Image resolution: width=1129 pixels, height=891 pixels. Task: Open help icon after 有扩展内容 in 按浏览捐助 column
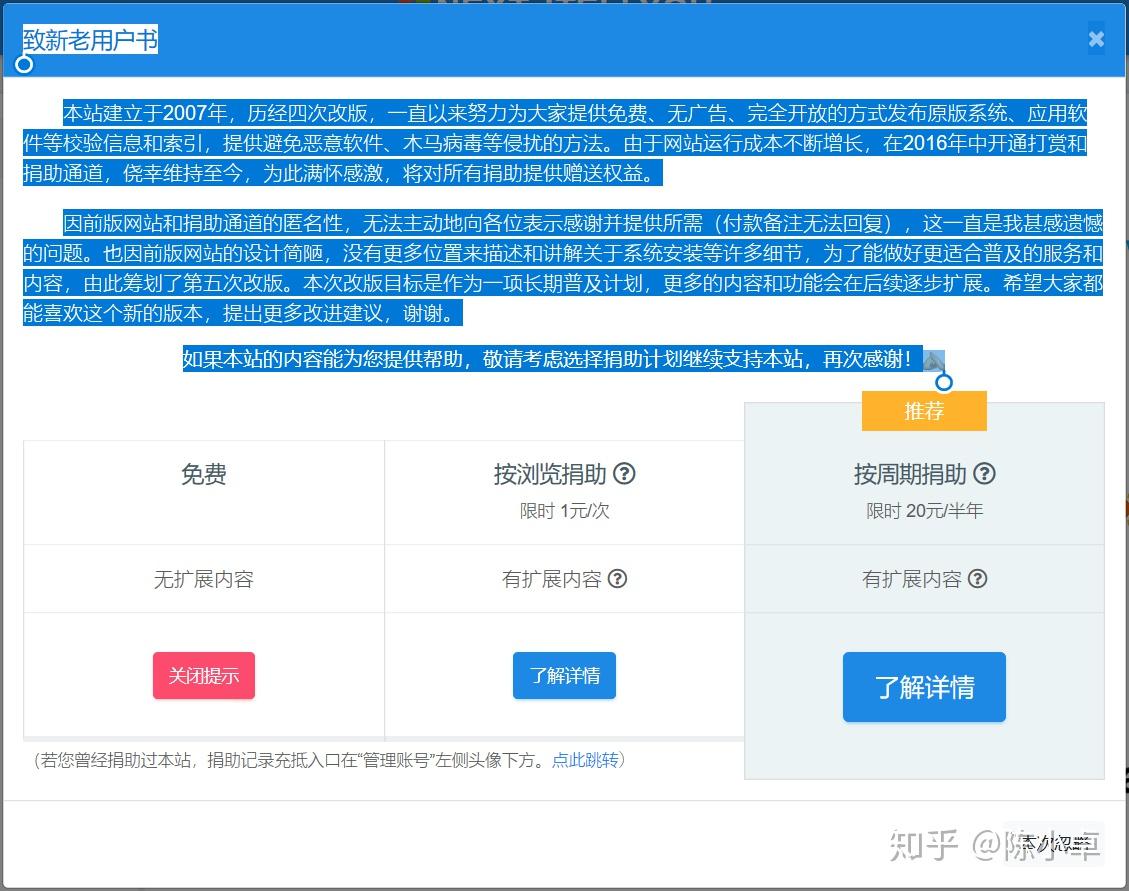coord(618,578)
